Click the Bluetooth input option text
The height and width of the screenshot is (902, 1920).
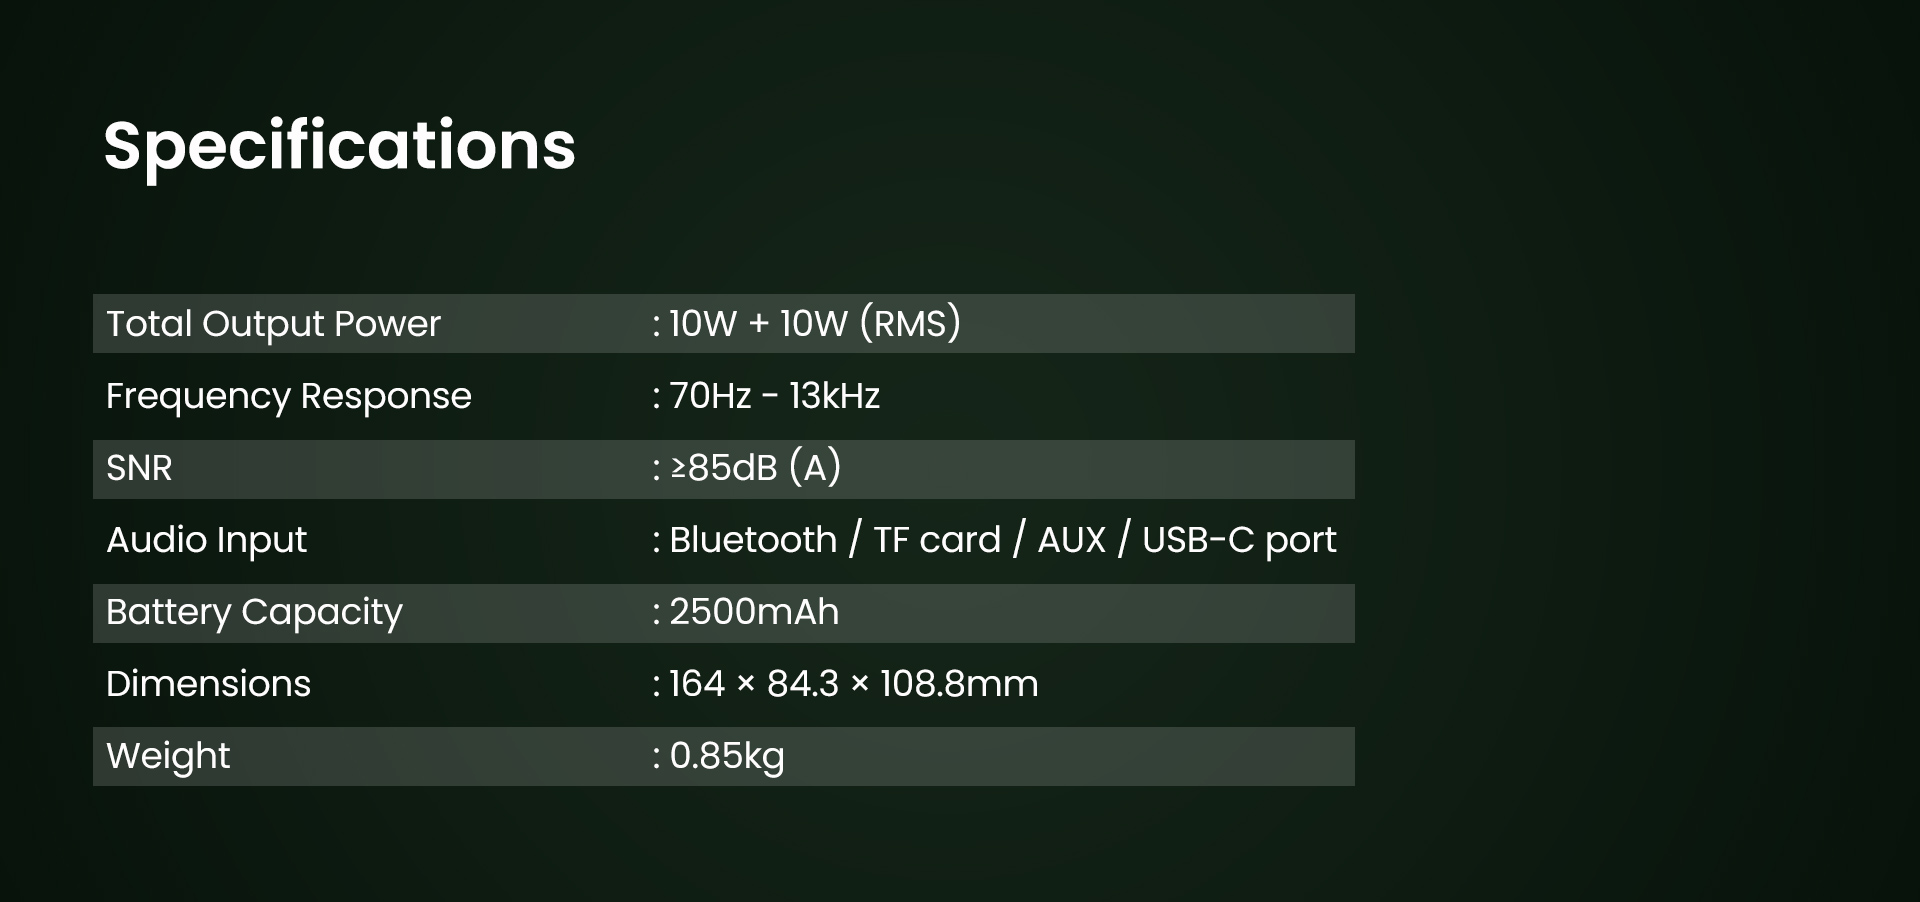(753, 540)
